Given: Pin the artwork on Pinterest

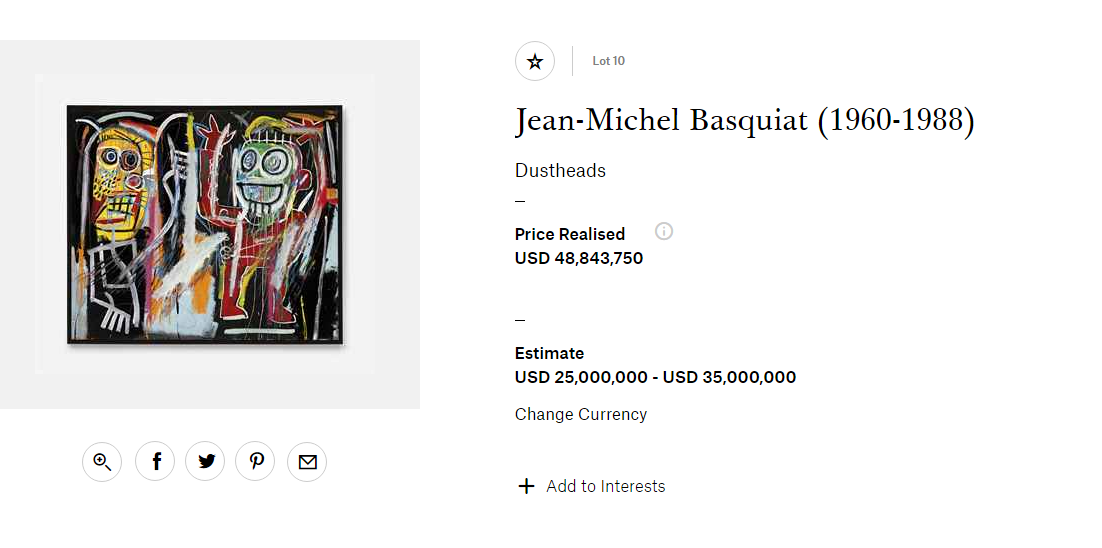Looking at the screenshot, I should pos(256,461).
